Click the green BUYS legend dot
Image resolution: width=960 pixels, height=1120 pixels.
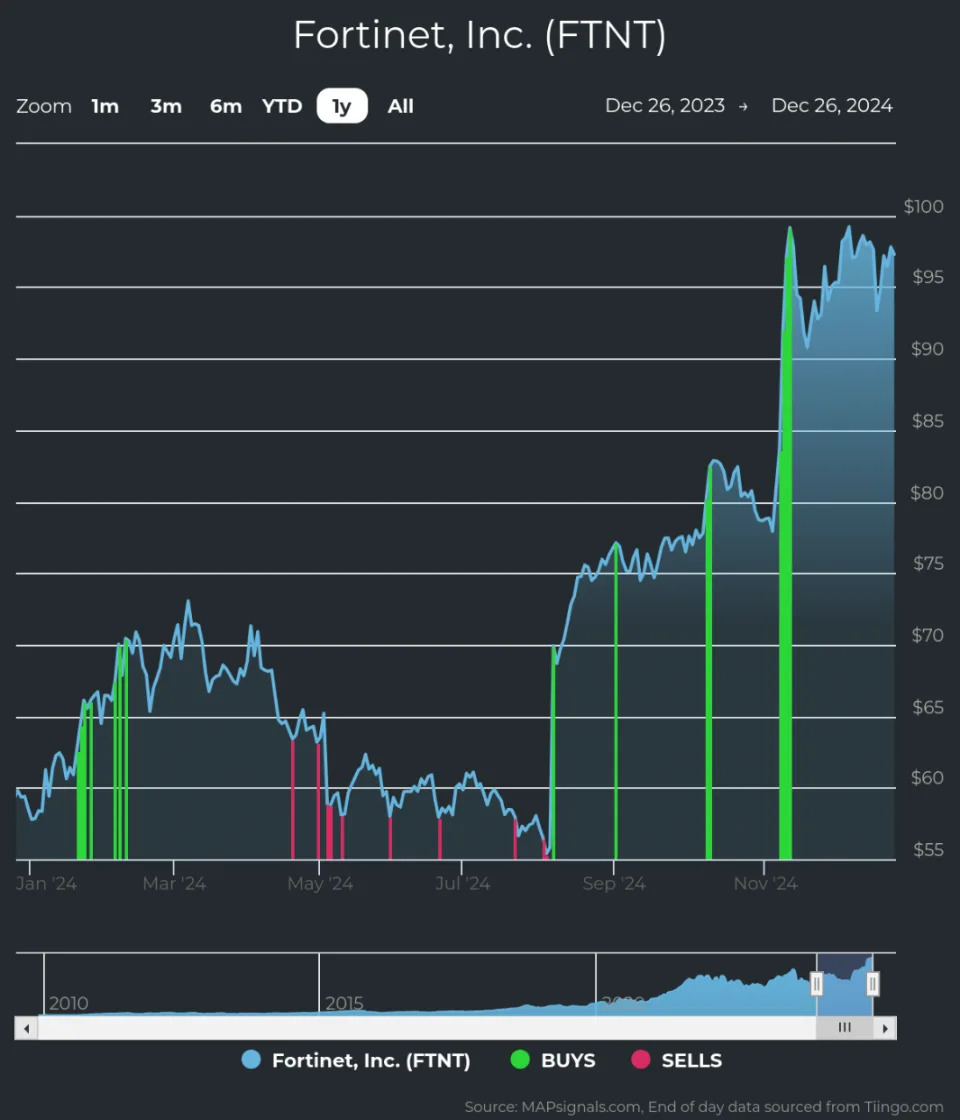click(x=520, y=1059)
